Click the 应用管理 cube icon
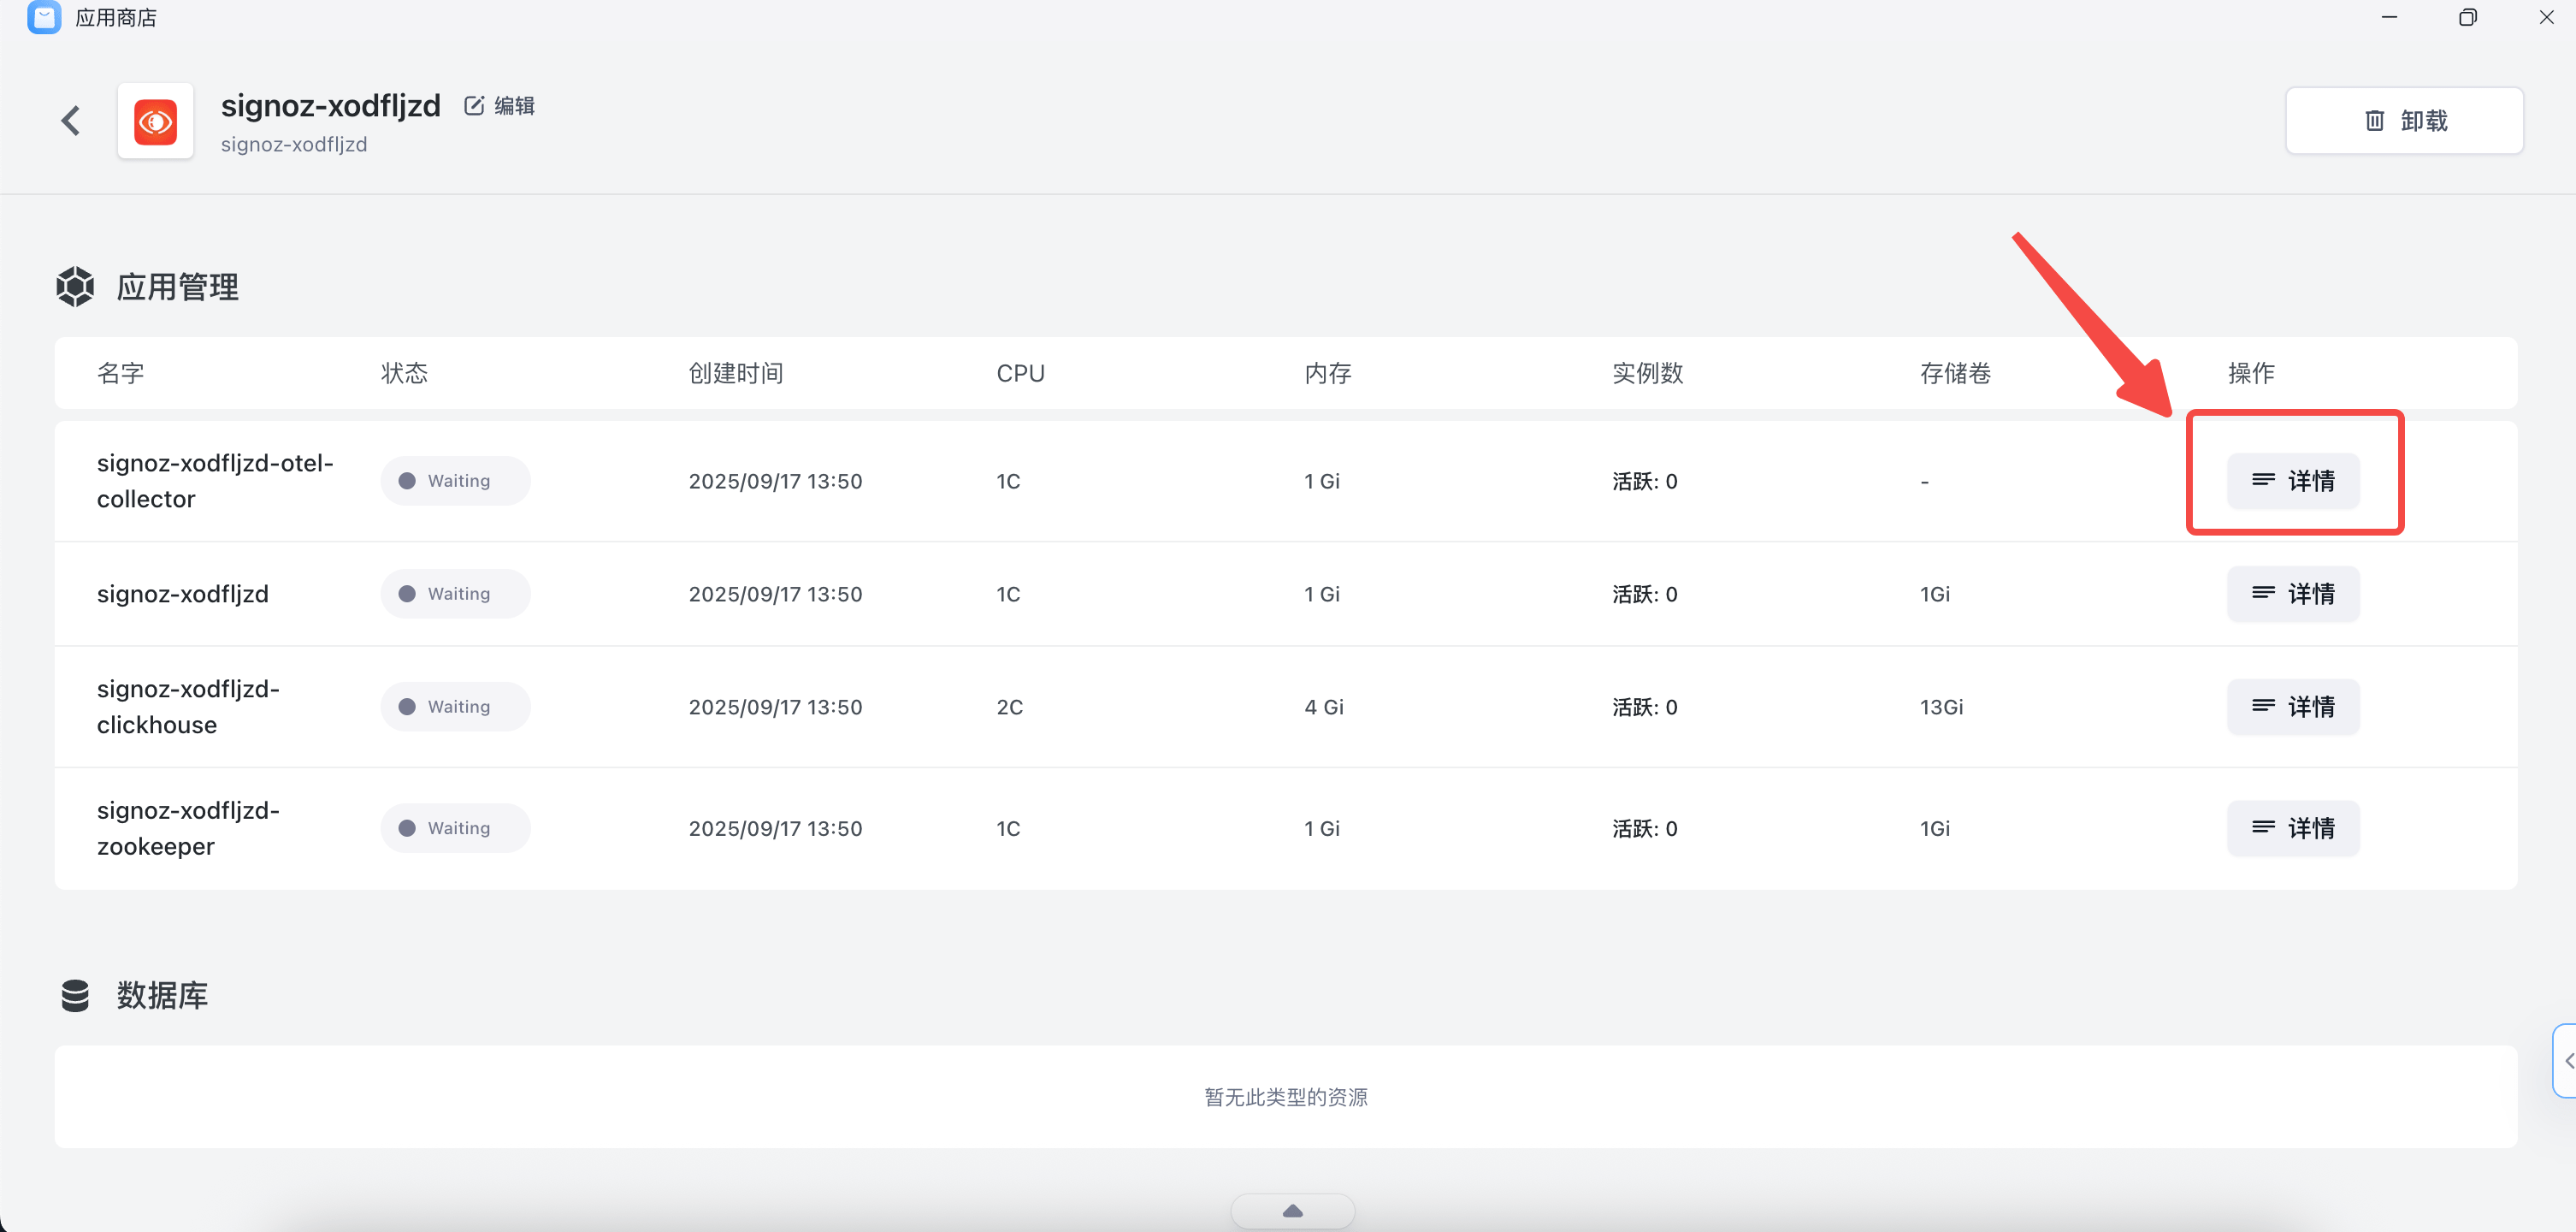 pos(75,287)
